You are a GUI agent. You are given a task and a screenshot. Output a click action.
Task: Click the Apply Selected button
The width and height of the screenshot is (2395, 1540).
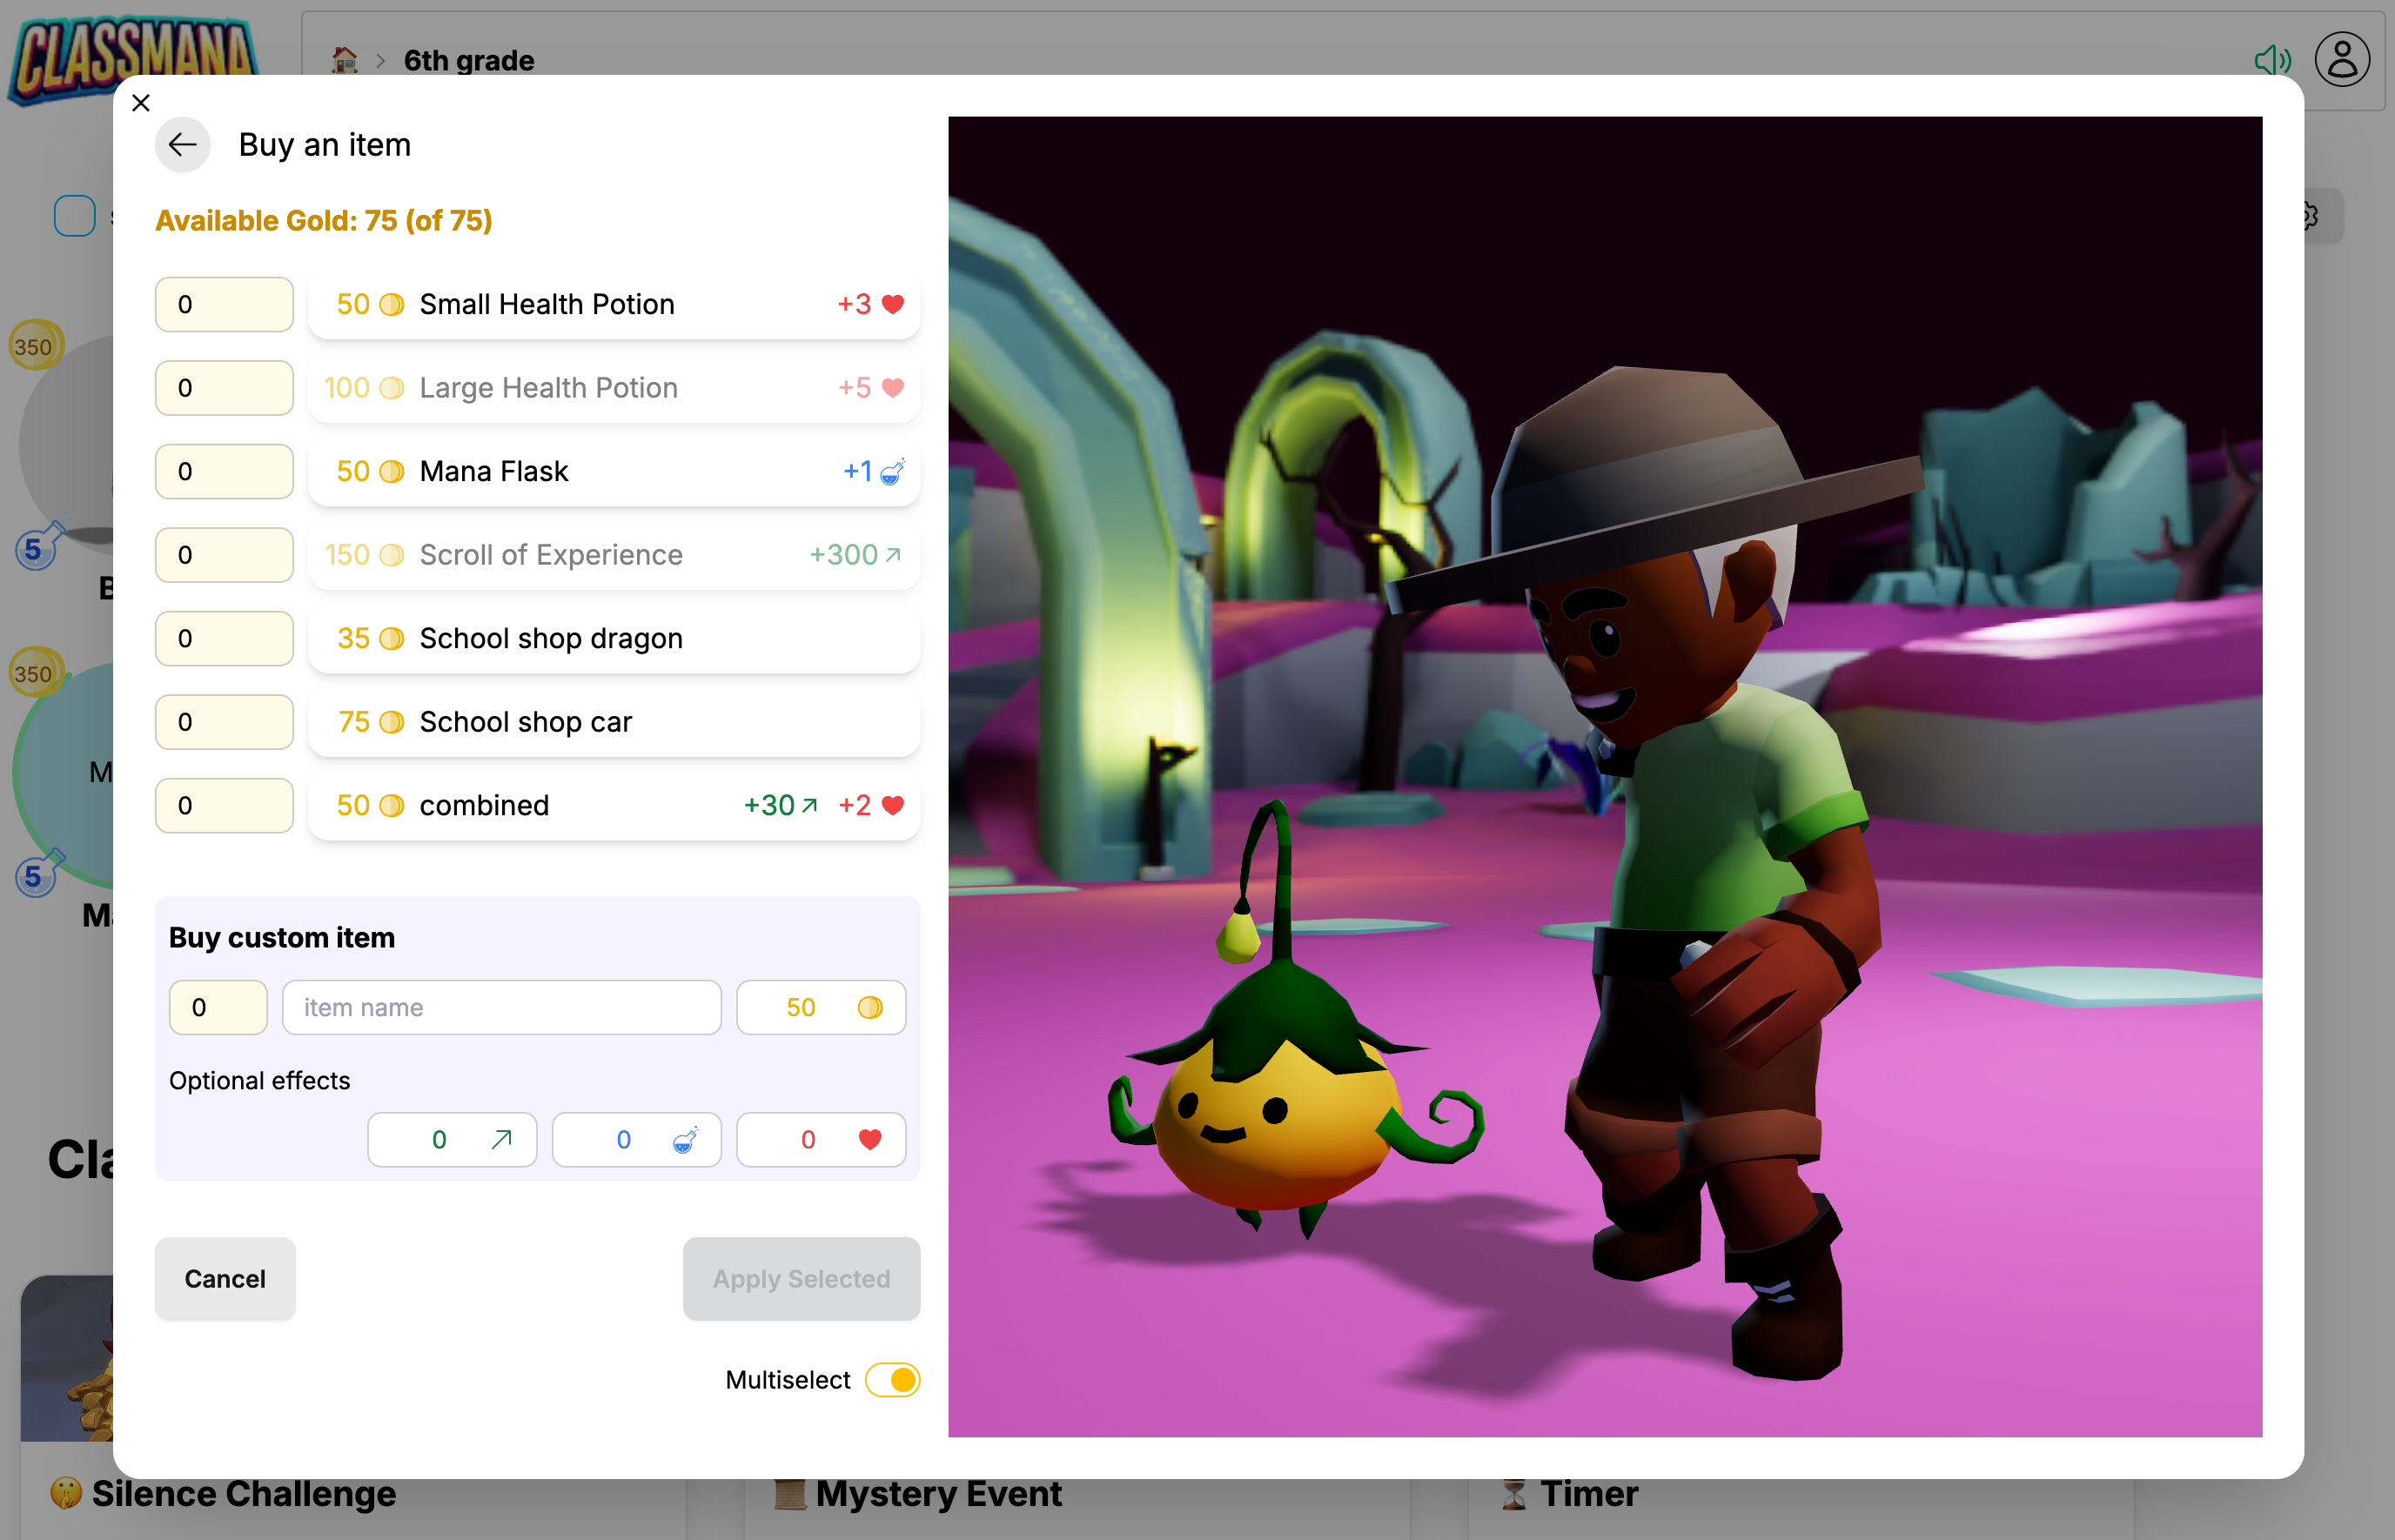click(x=801, y=1278)
